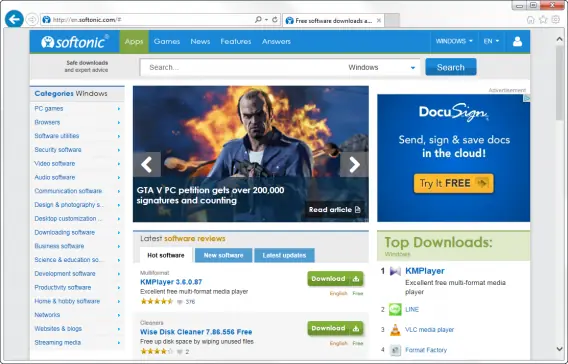This screenshot has width=568, height=364.
Task: Click the address bar search magnifier icon
Action: tap(258, 20)
